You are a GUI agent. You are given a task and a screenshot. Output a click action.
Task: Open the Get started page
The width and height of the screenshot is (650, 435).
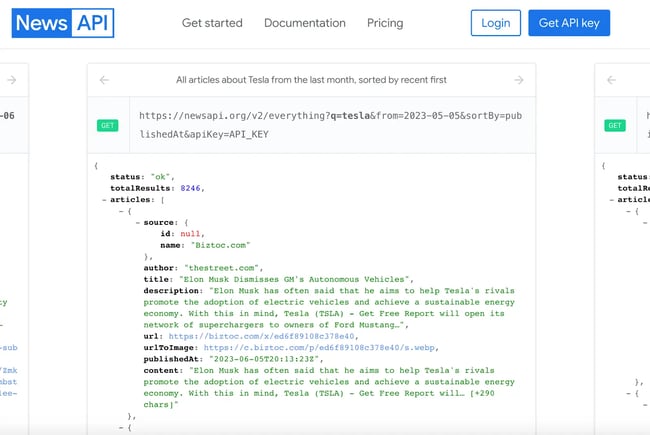point(212,23)
